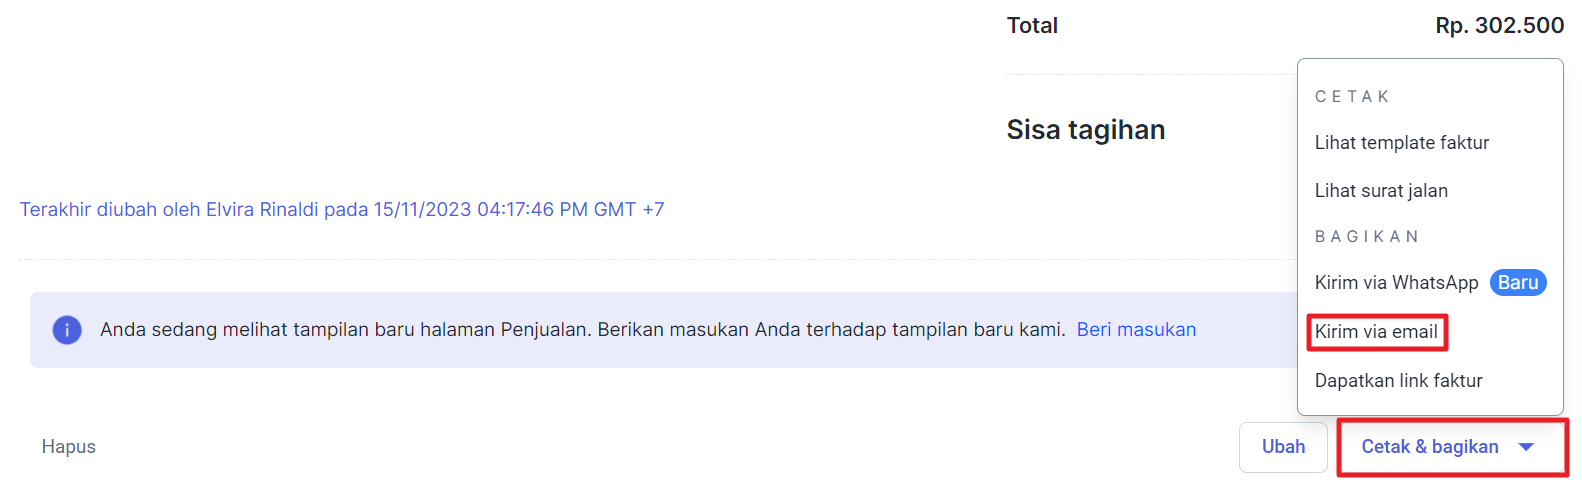
Task: Select 'Dapatkan link faktur' menu item
Action: click(1398, 381)
